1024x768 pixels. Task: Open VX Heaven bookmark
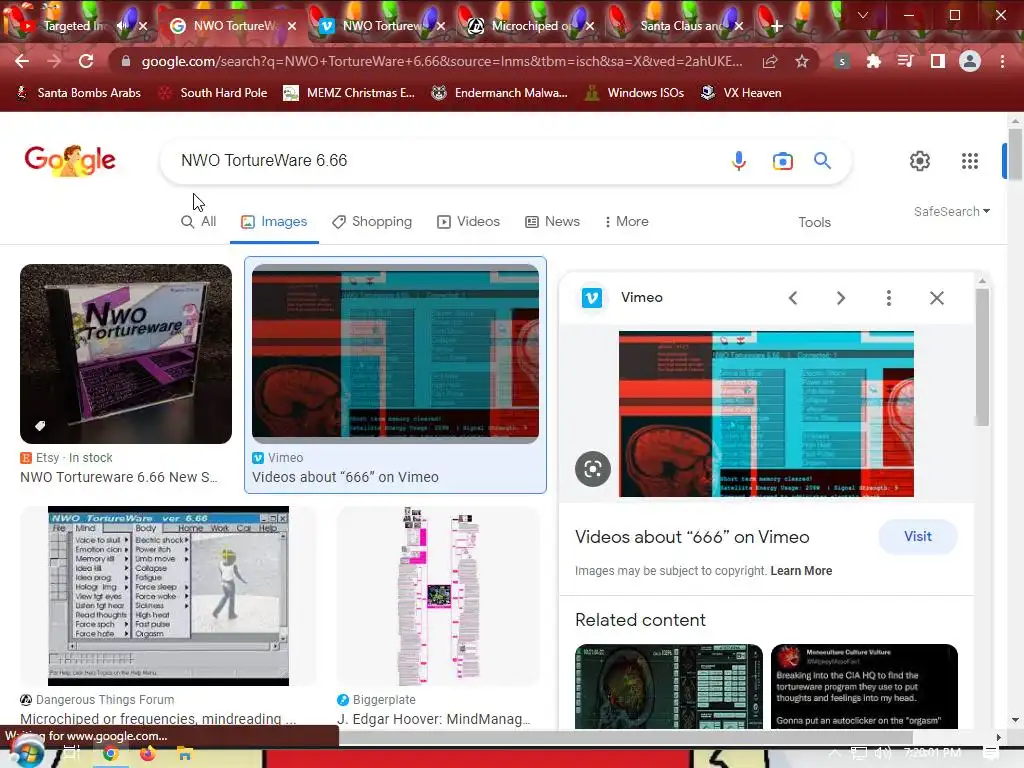(741, 93)
